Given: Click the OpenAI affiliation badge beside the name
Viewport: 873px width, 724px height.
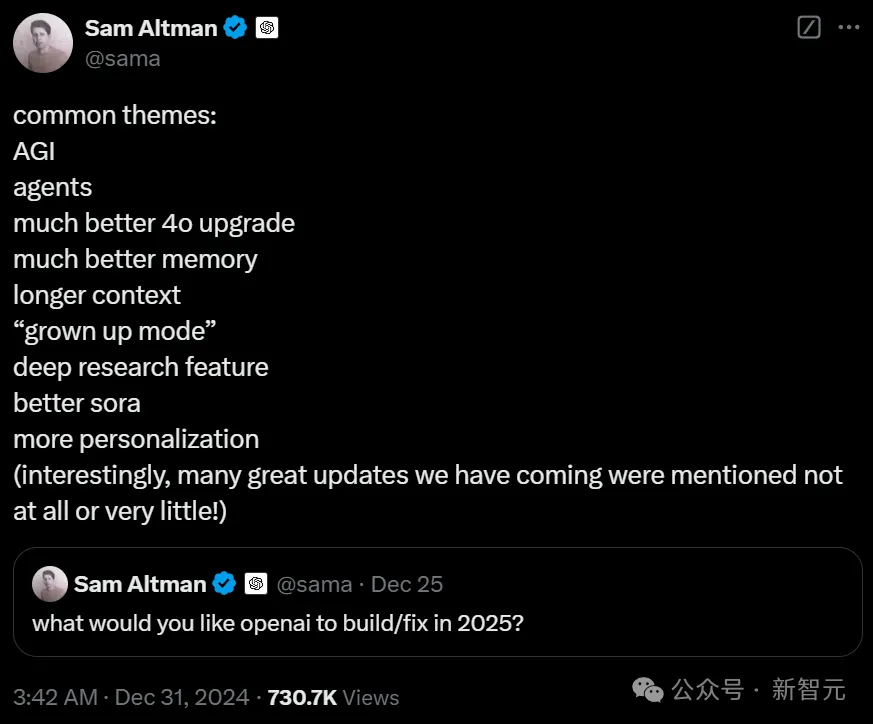Looking at the screenshot, I should [267, 27].
